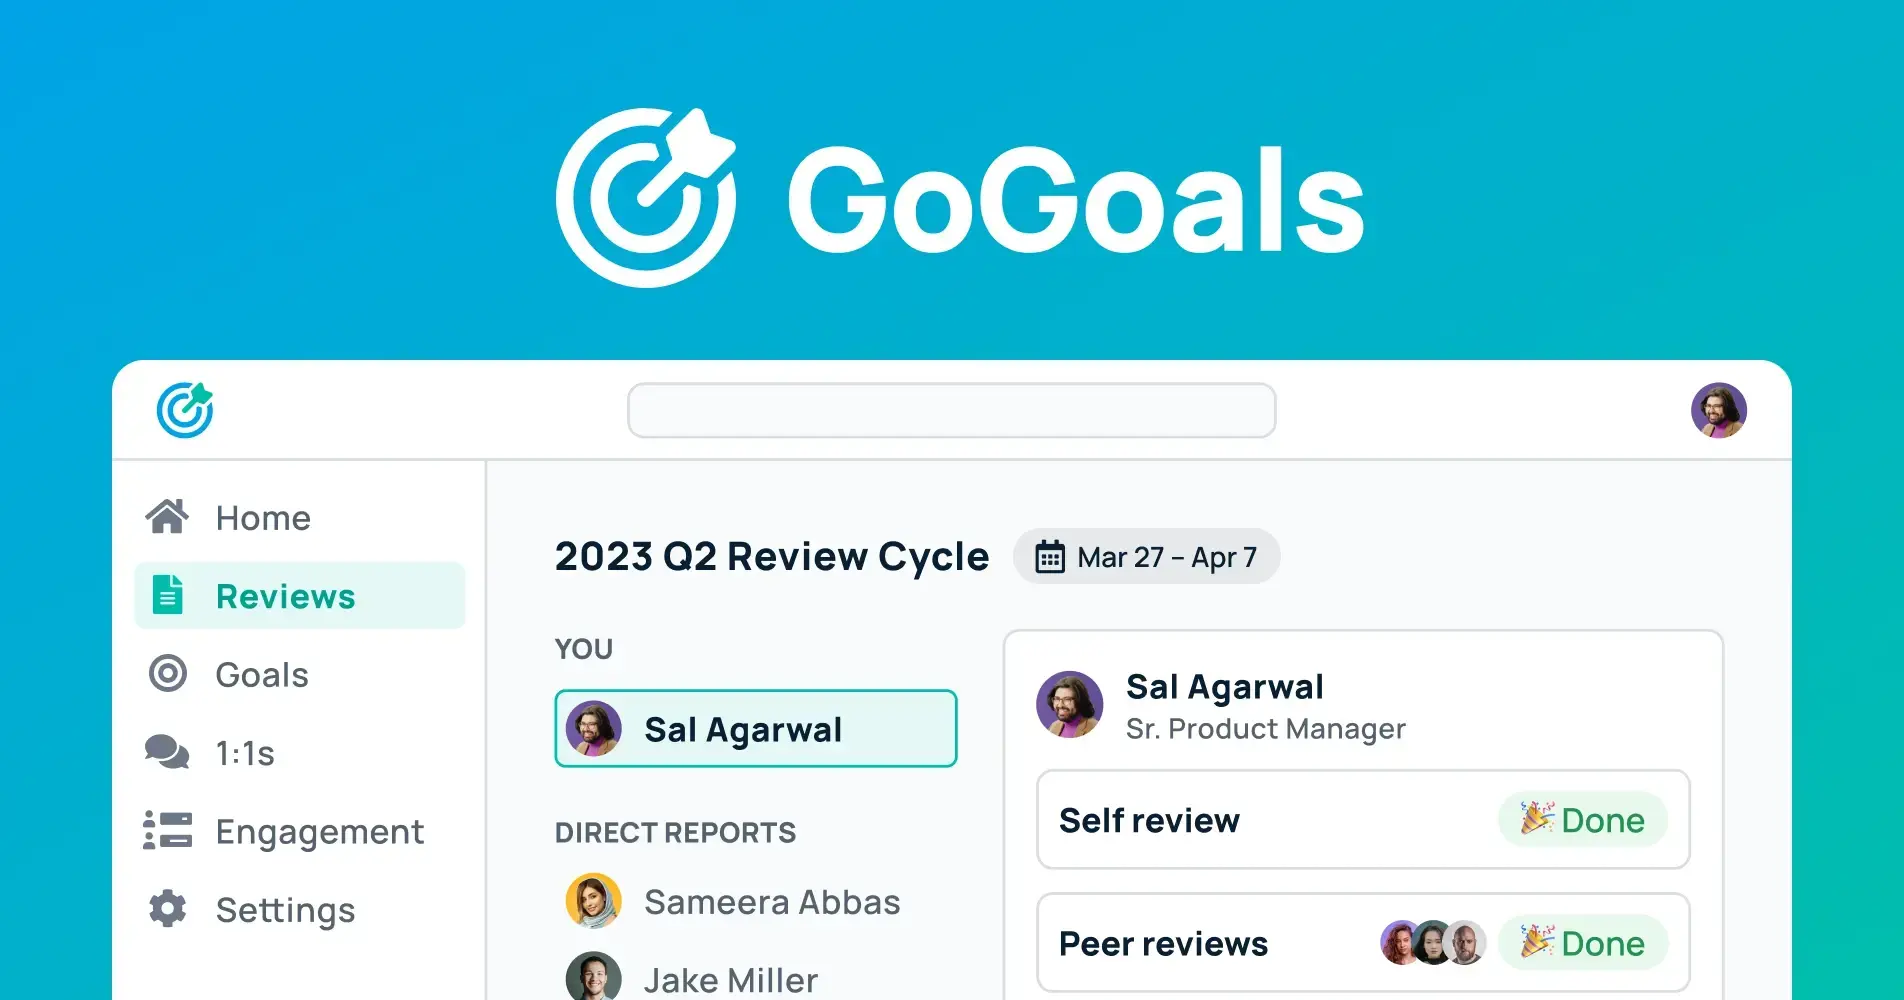Viewport: 1904px width, 1000px height.
Task: Click the Mar 27 – Apr 7 date chip
Action: pyautogui.click(x=1146, y=557)
